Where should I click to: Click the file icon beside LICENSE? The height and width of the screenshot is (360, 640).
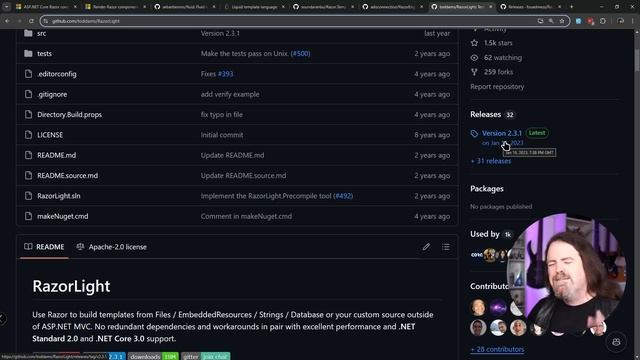click(28, 135)
